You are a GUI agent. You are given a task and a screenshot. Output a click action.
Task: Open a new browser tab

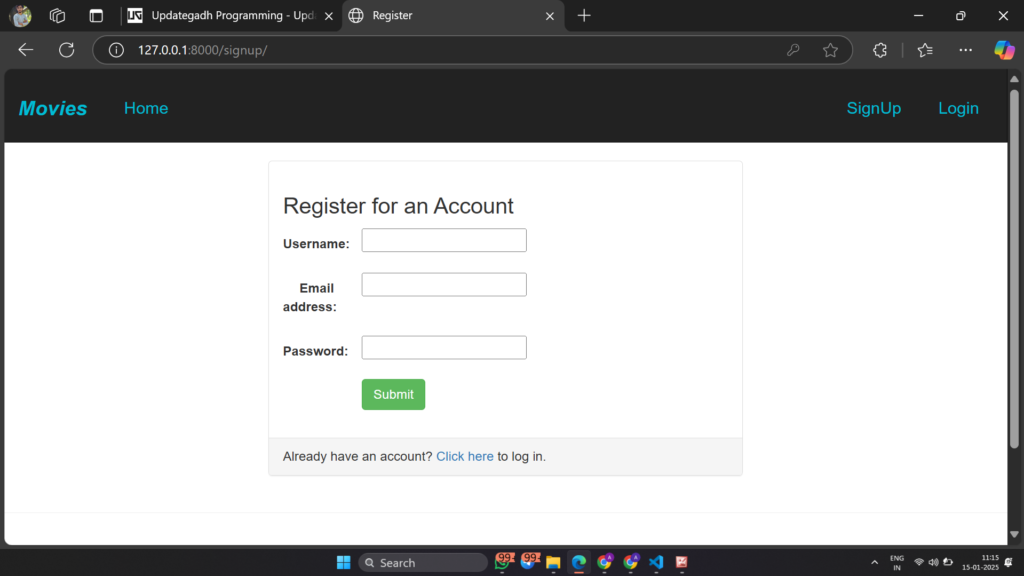coord(584,16)
